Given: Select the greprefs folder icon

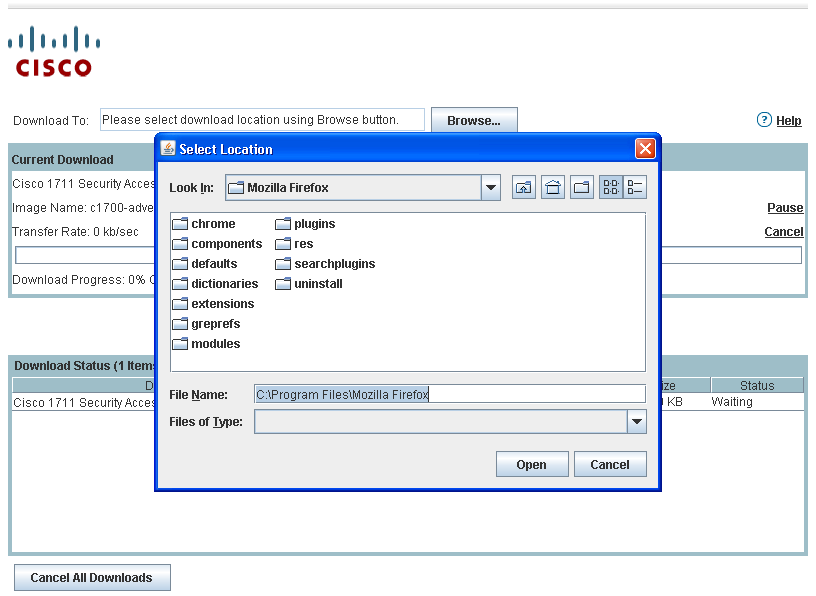Looking at the screenshot, I should pyautogui.click(x=180, y=324).
